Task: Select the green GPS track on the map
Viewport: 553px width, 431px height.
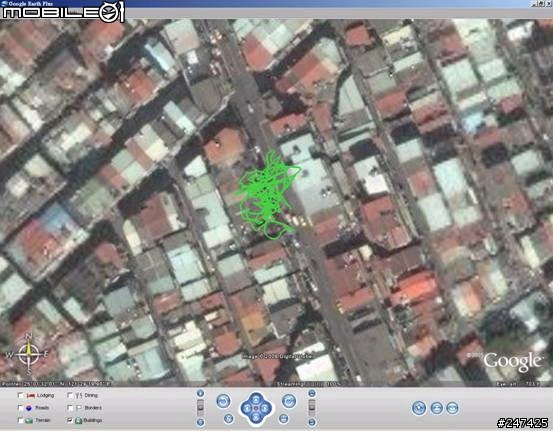Action: [x=266, y=194]
